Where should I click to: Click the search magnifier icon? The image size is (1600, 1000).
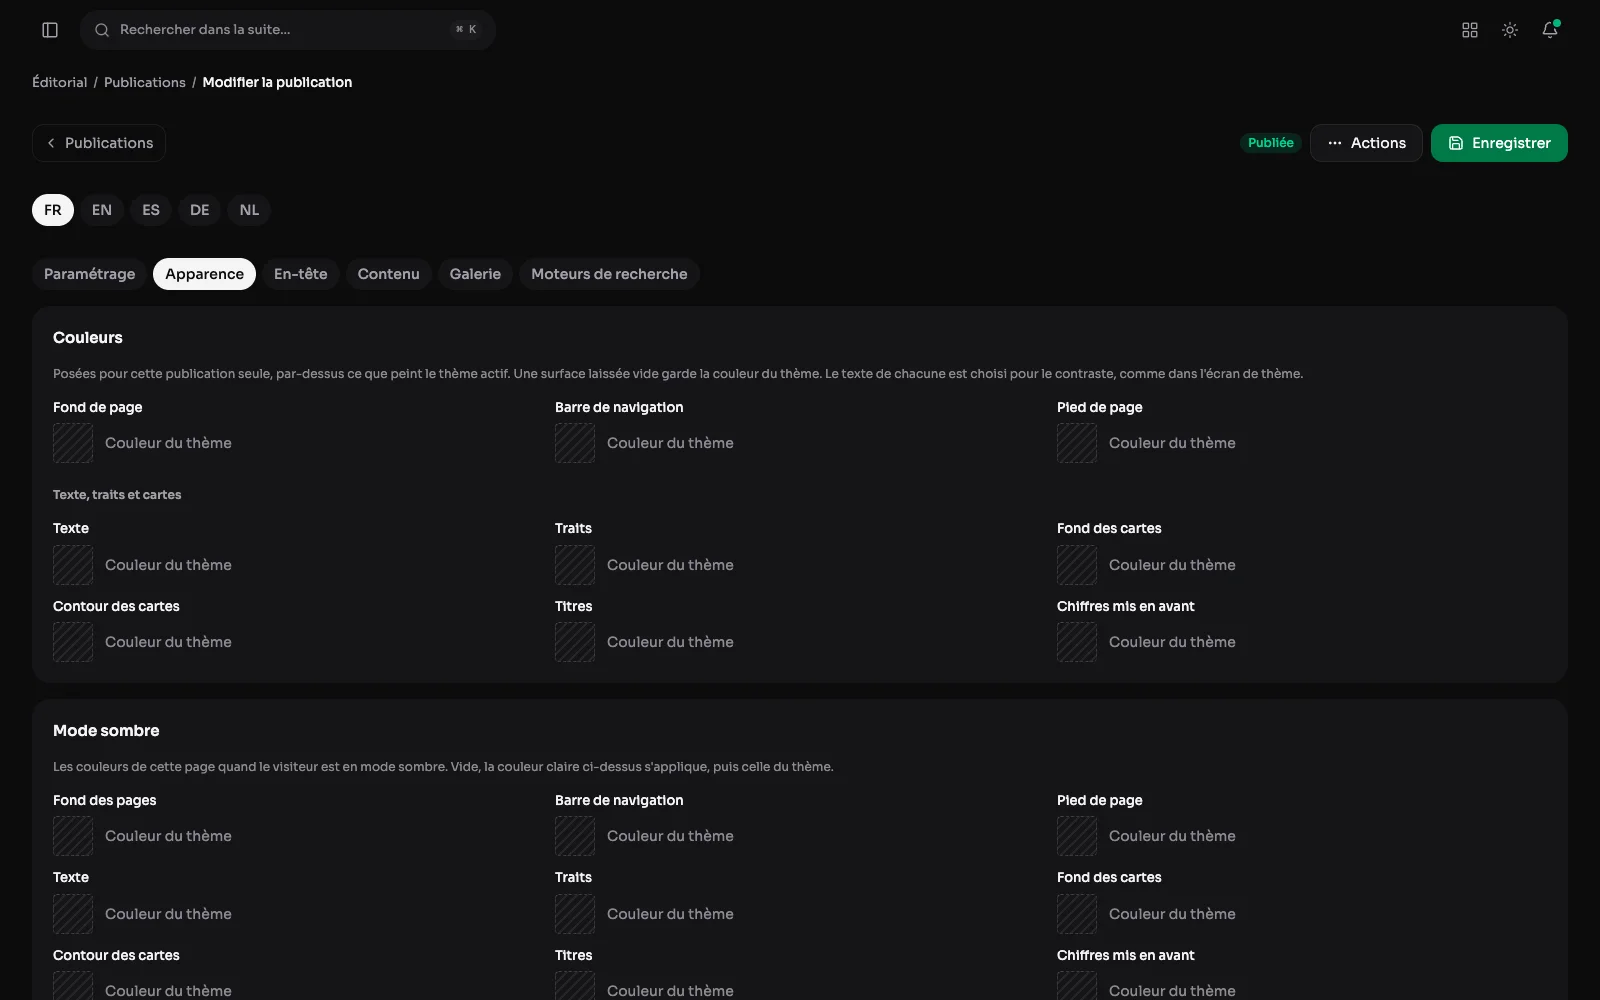[x=102, y=30]
